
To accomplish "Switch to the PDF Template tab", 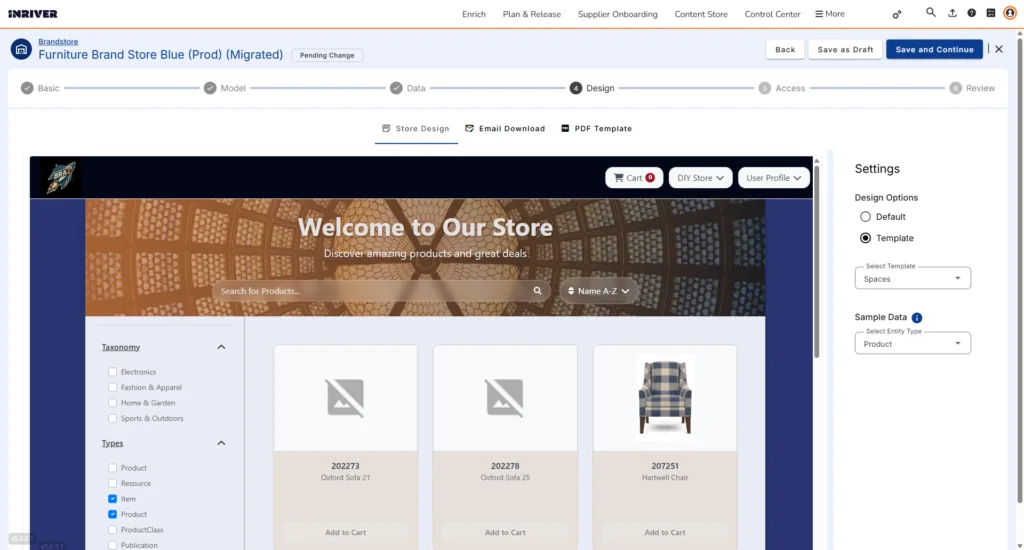I will click(x=597, y=129).
